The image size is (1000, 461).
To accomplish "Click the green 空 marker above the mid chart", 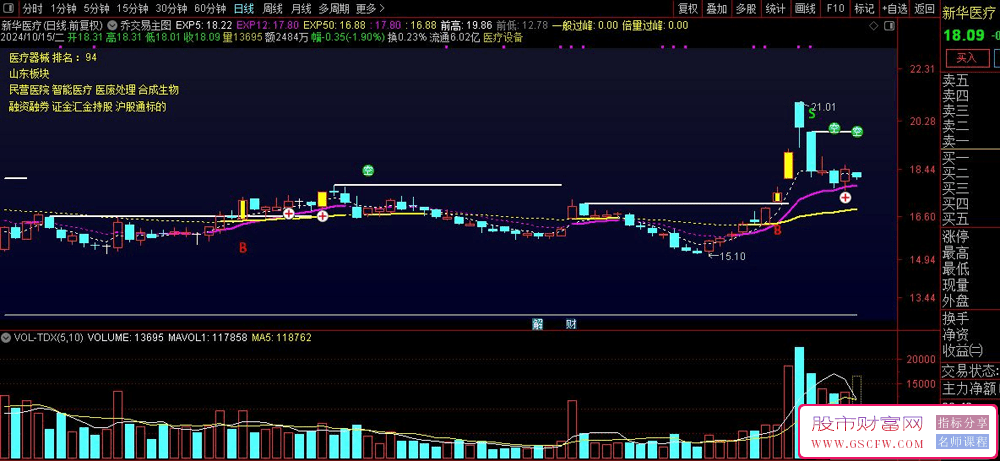I will pos(368,170).
